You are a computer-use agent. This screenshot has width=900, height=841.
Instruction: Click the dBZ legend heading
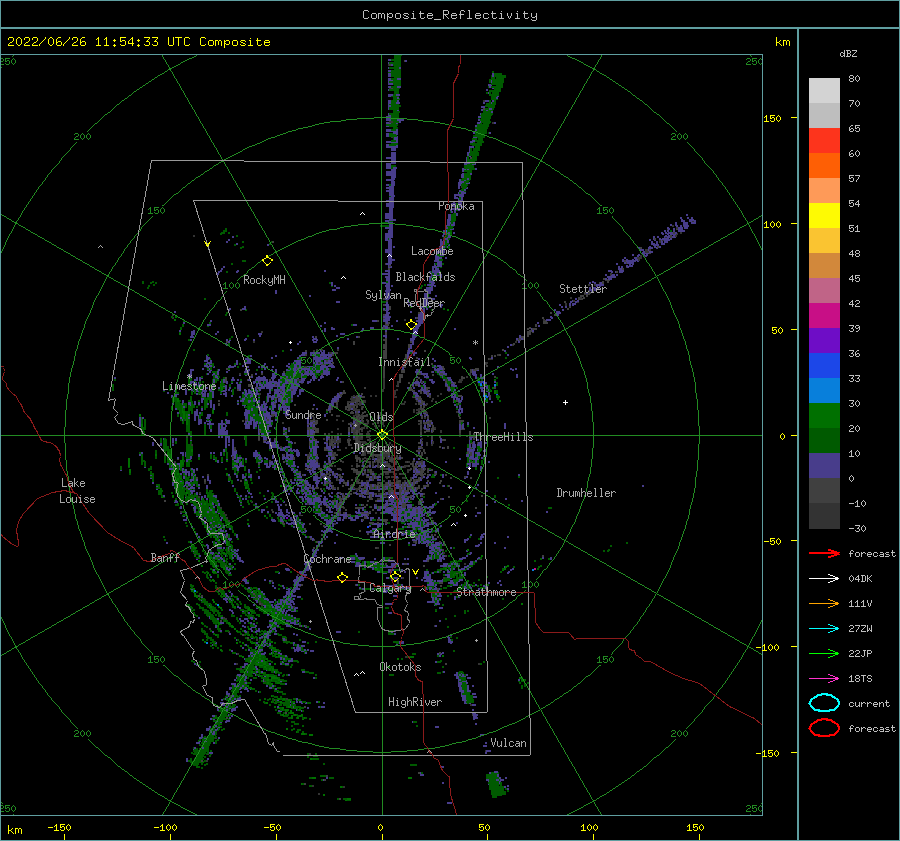848,53
